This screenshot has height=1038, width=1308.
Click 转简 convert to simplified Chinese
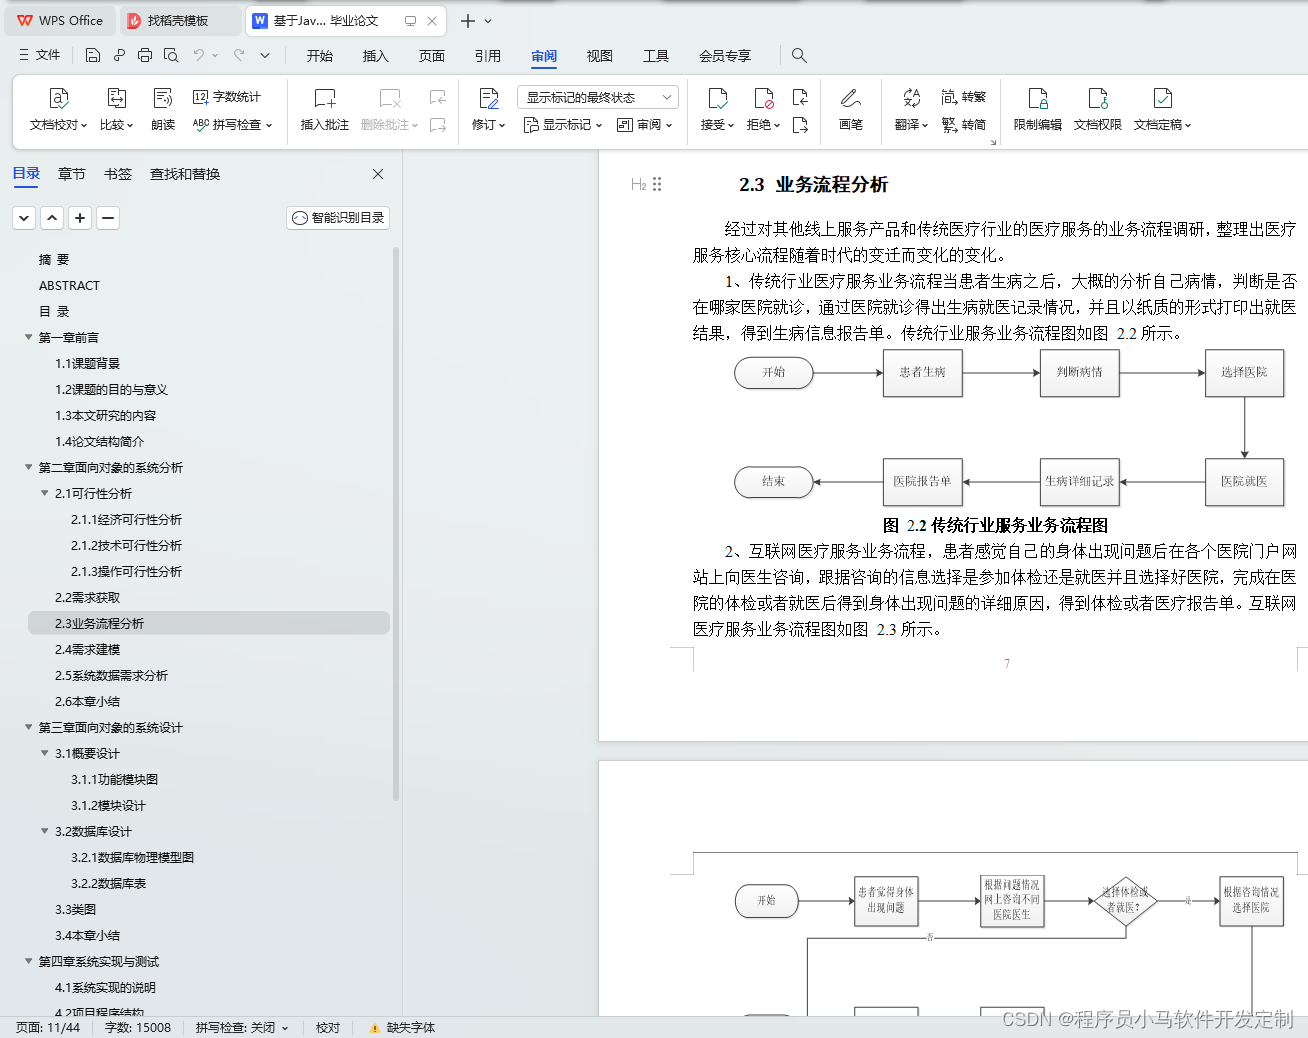click(964, 125)
